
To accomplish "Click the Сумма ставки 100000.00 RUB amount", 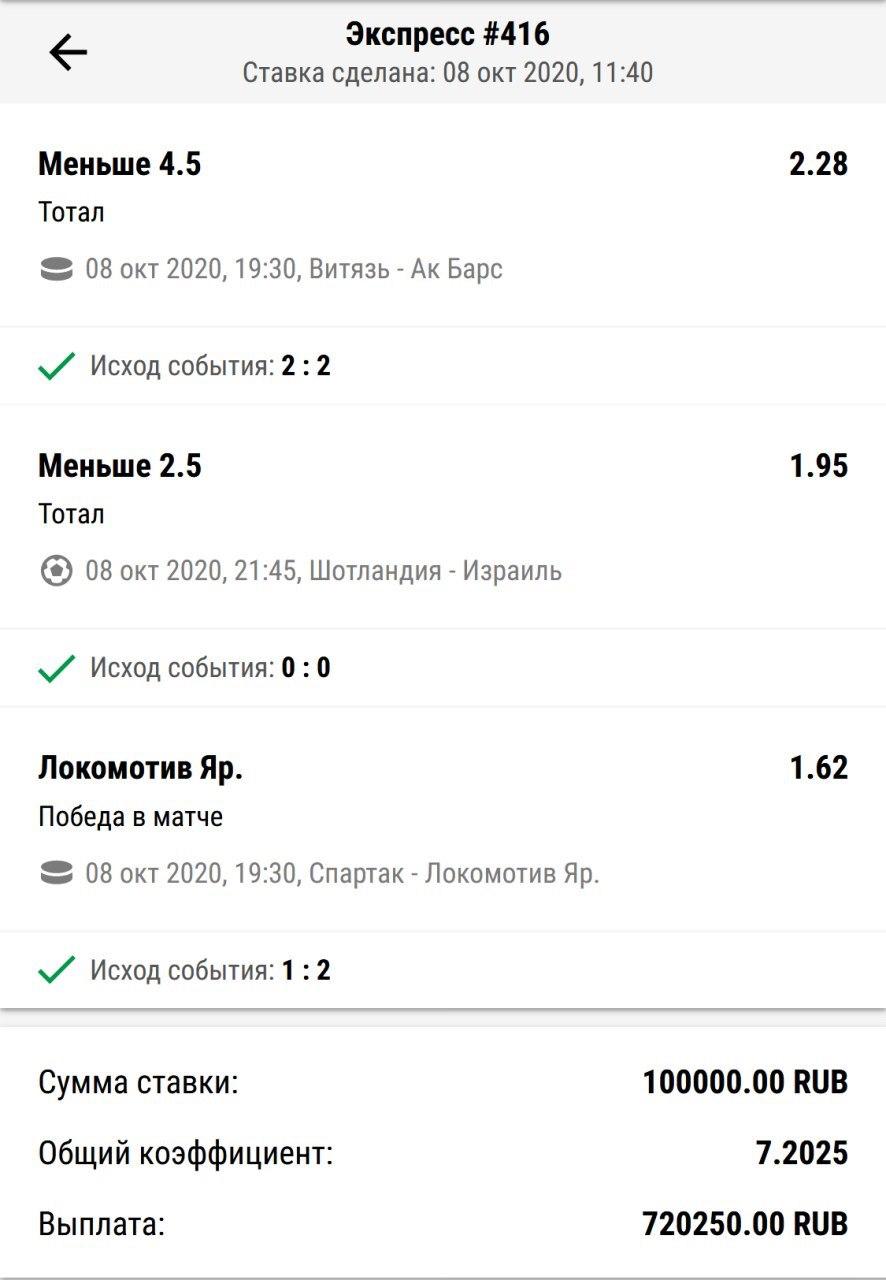I will (x=745, y=1081).
